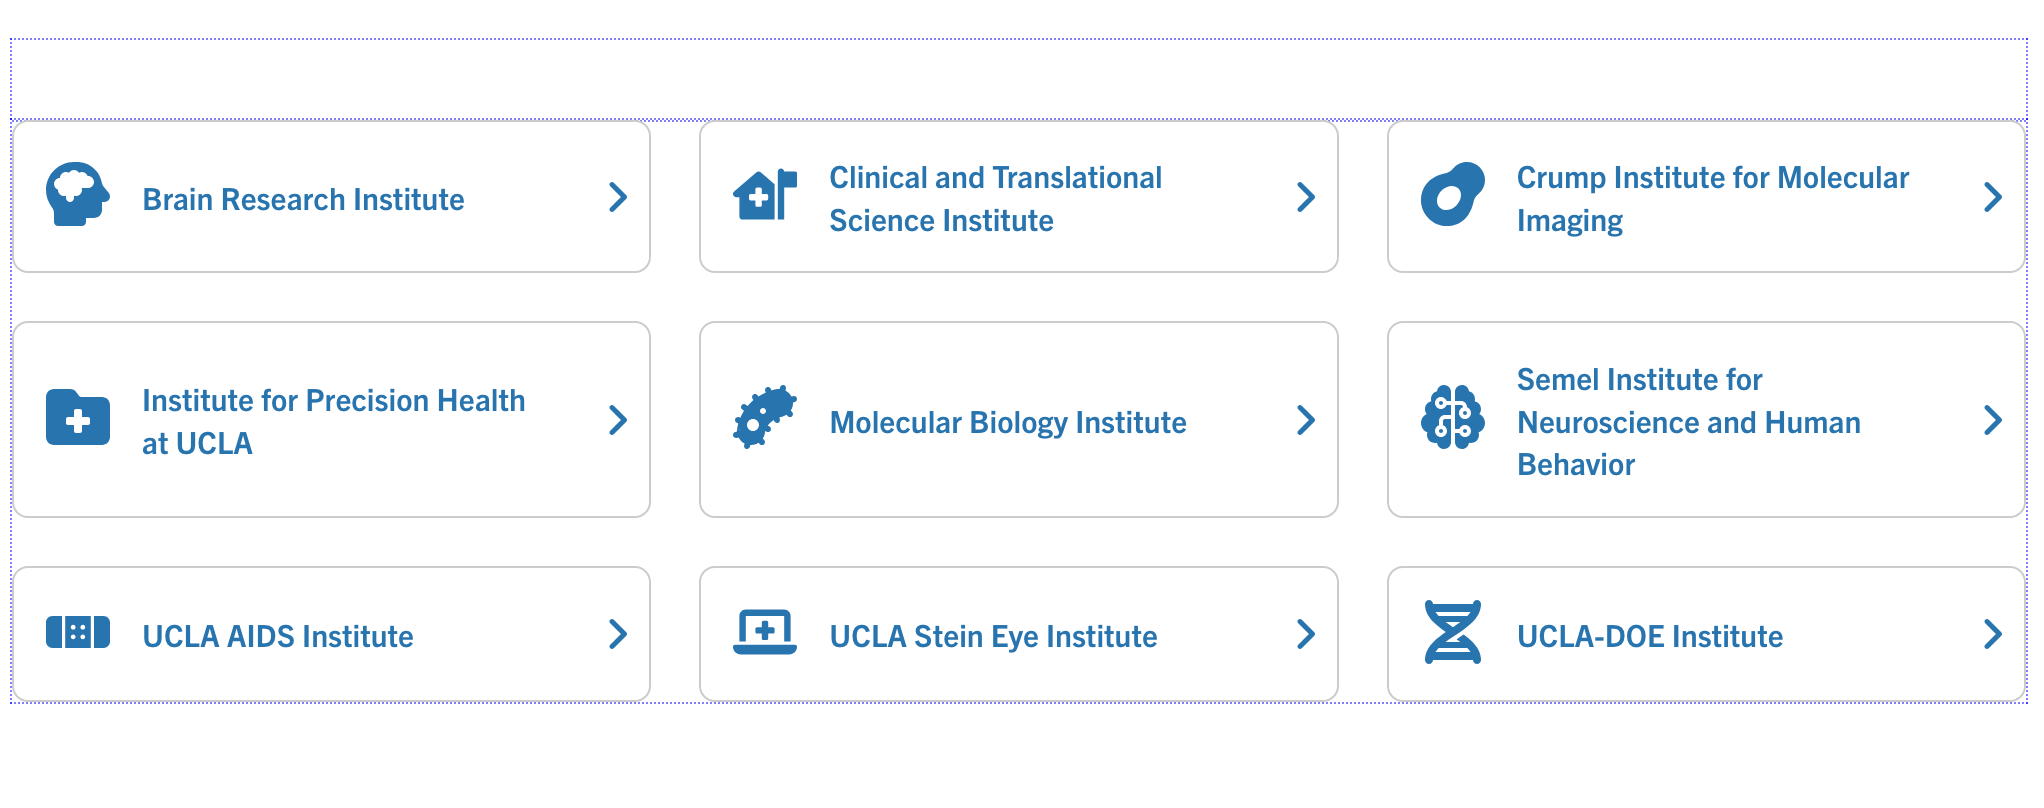Click the chevron arrow on Brain Research Institute card
The width and height of the screenshot is (2044, 808).
(x=618, y=197)
